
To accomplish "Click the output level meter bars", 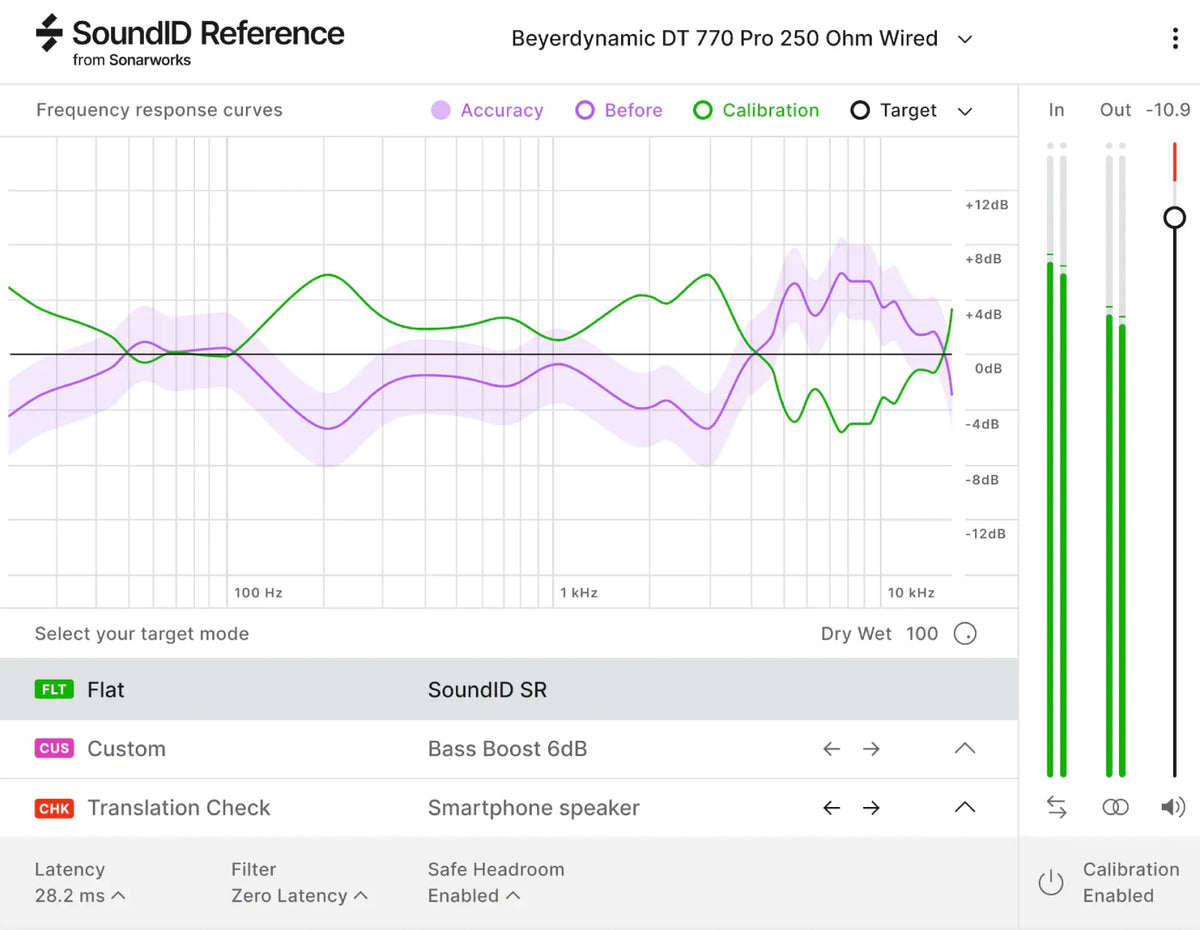I will [1115, 460].
